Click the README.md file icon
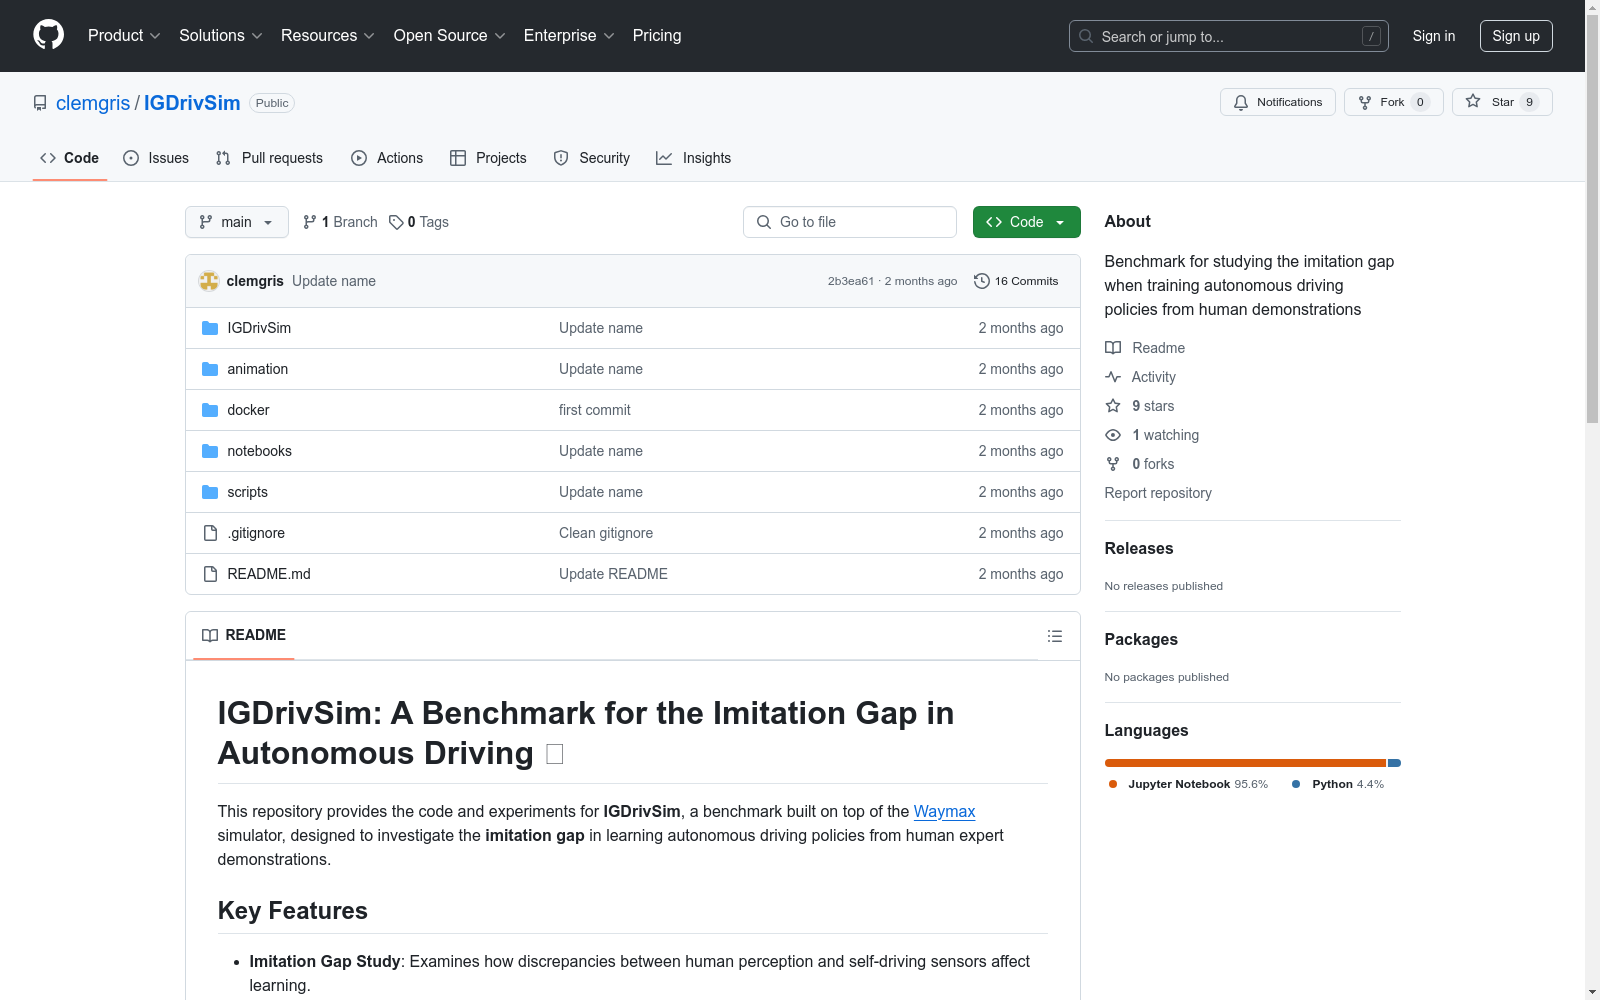 tap(210, 574)
